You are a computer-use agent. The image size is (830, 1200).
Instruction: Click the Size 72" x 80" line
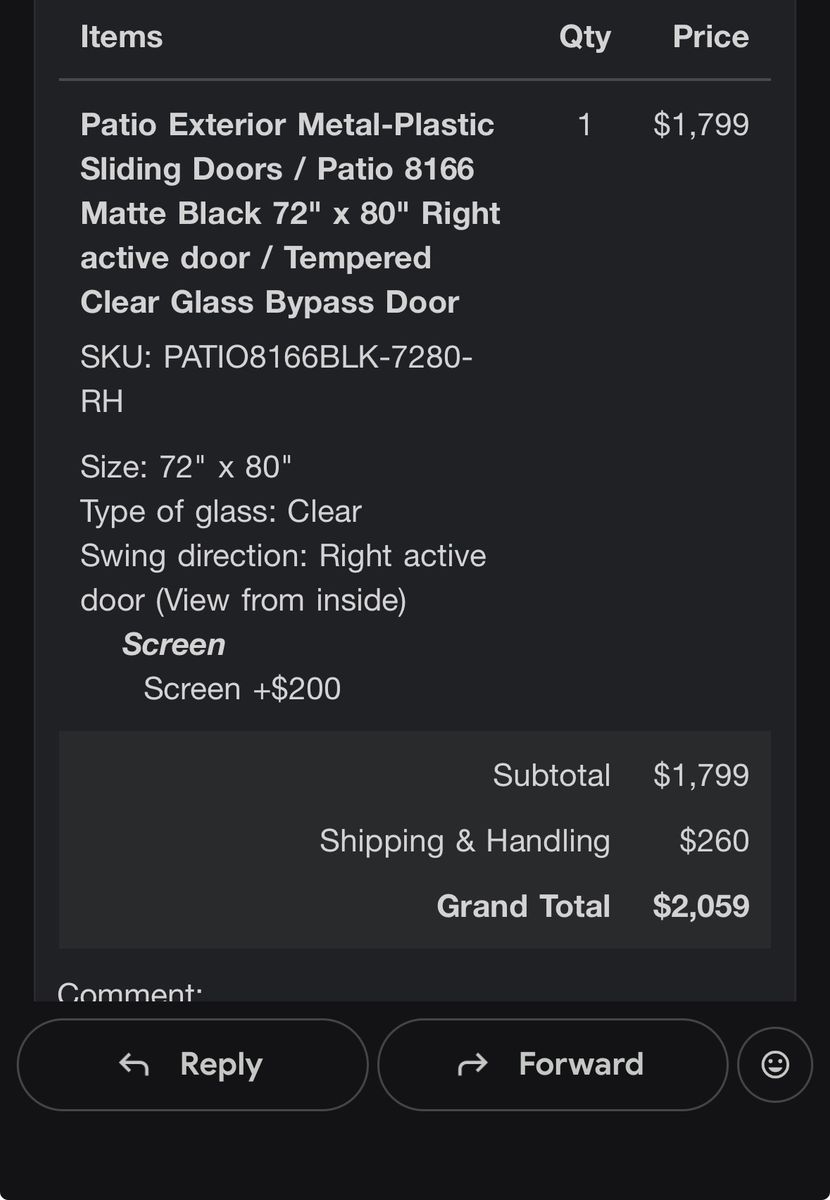(x=186, y=467)
